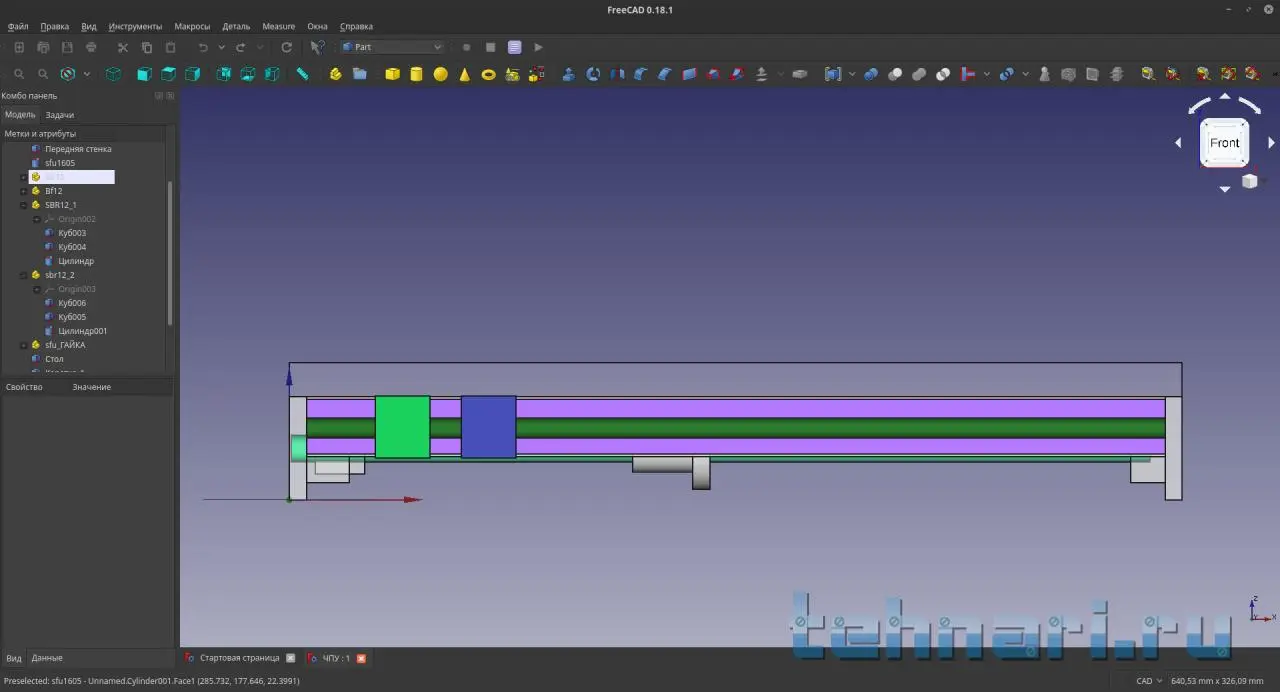Create a box primitive with the yellow cube icon
Screen dimensions: 1280x692
point(392,74)
